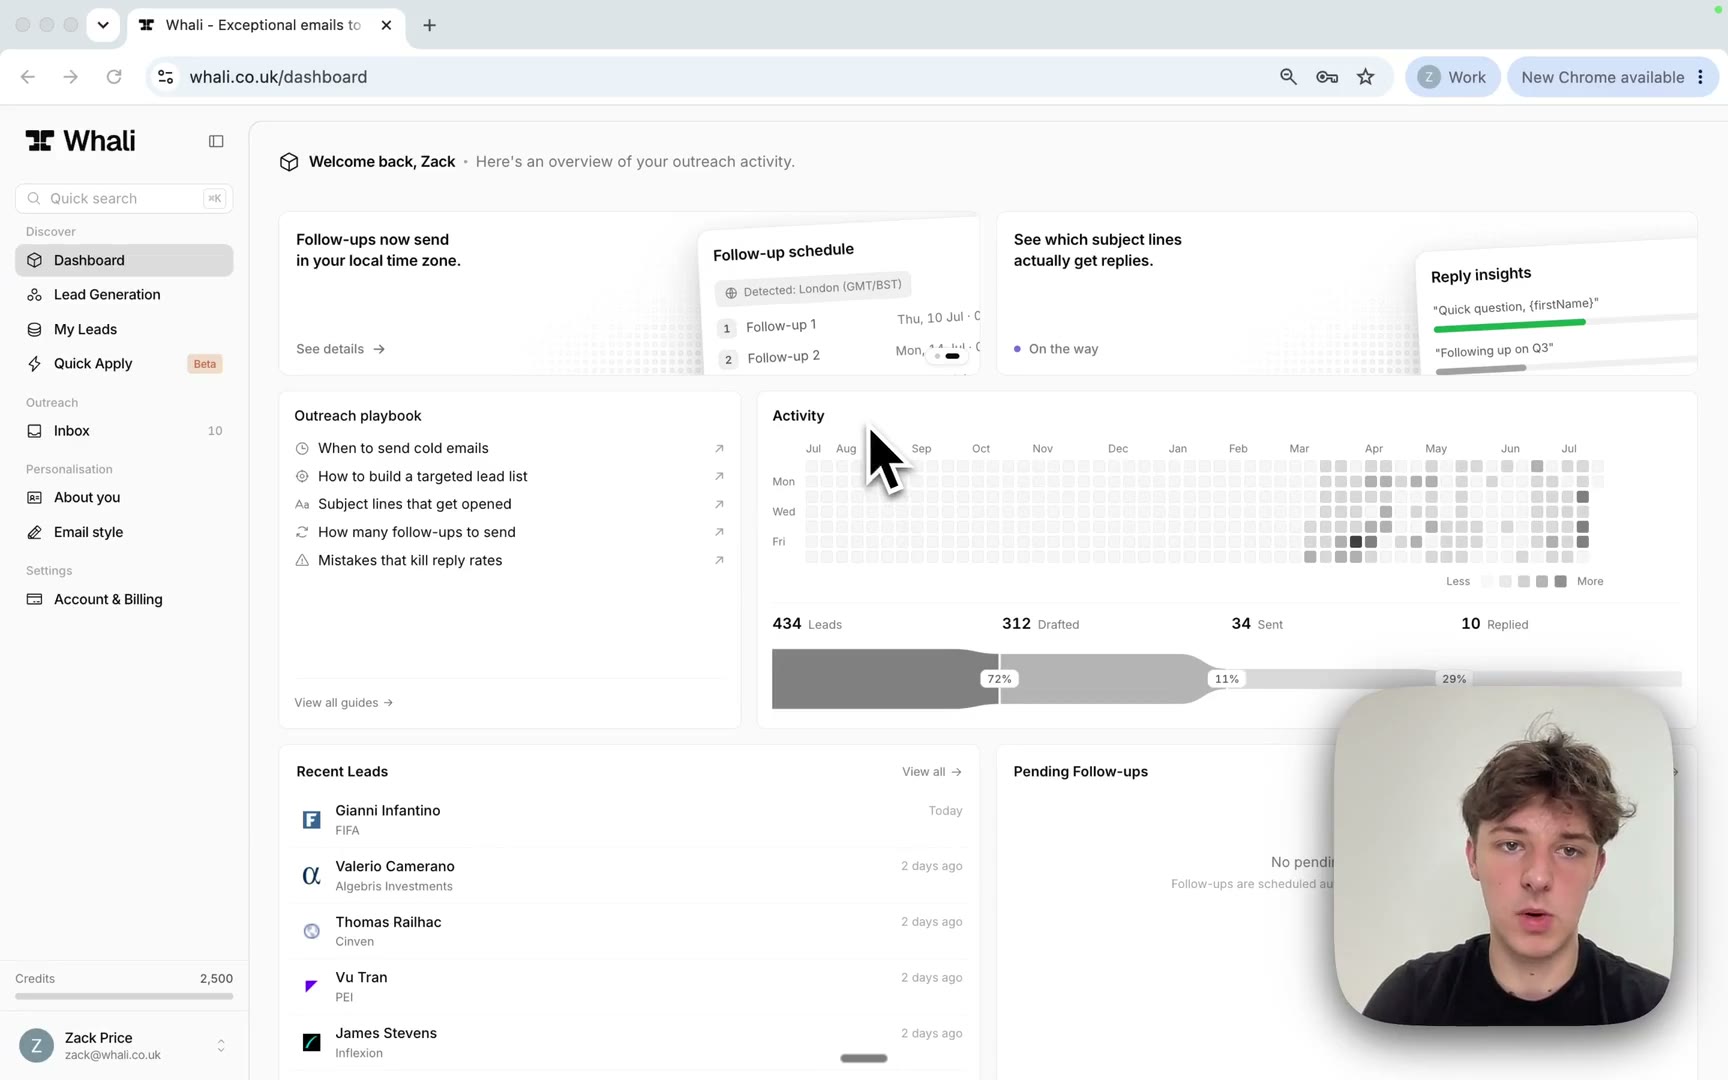
Task: Open Email style settings
Action: [x=124, y=532]
